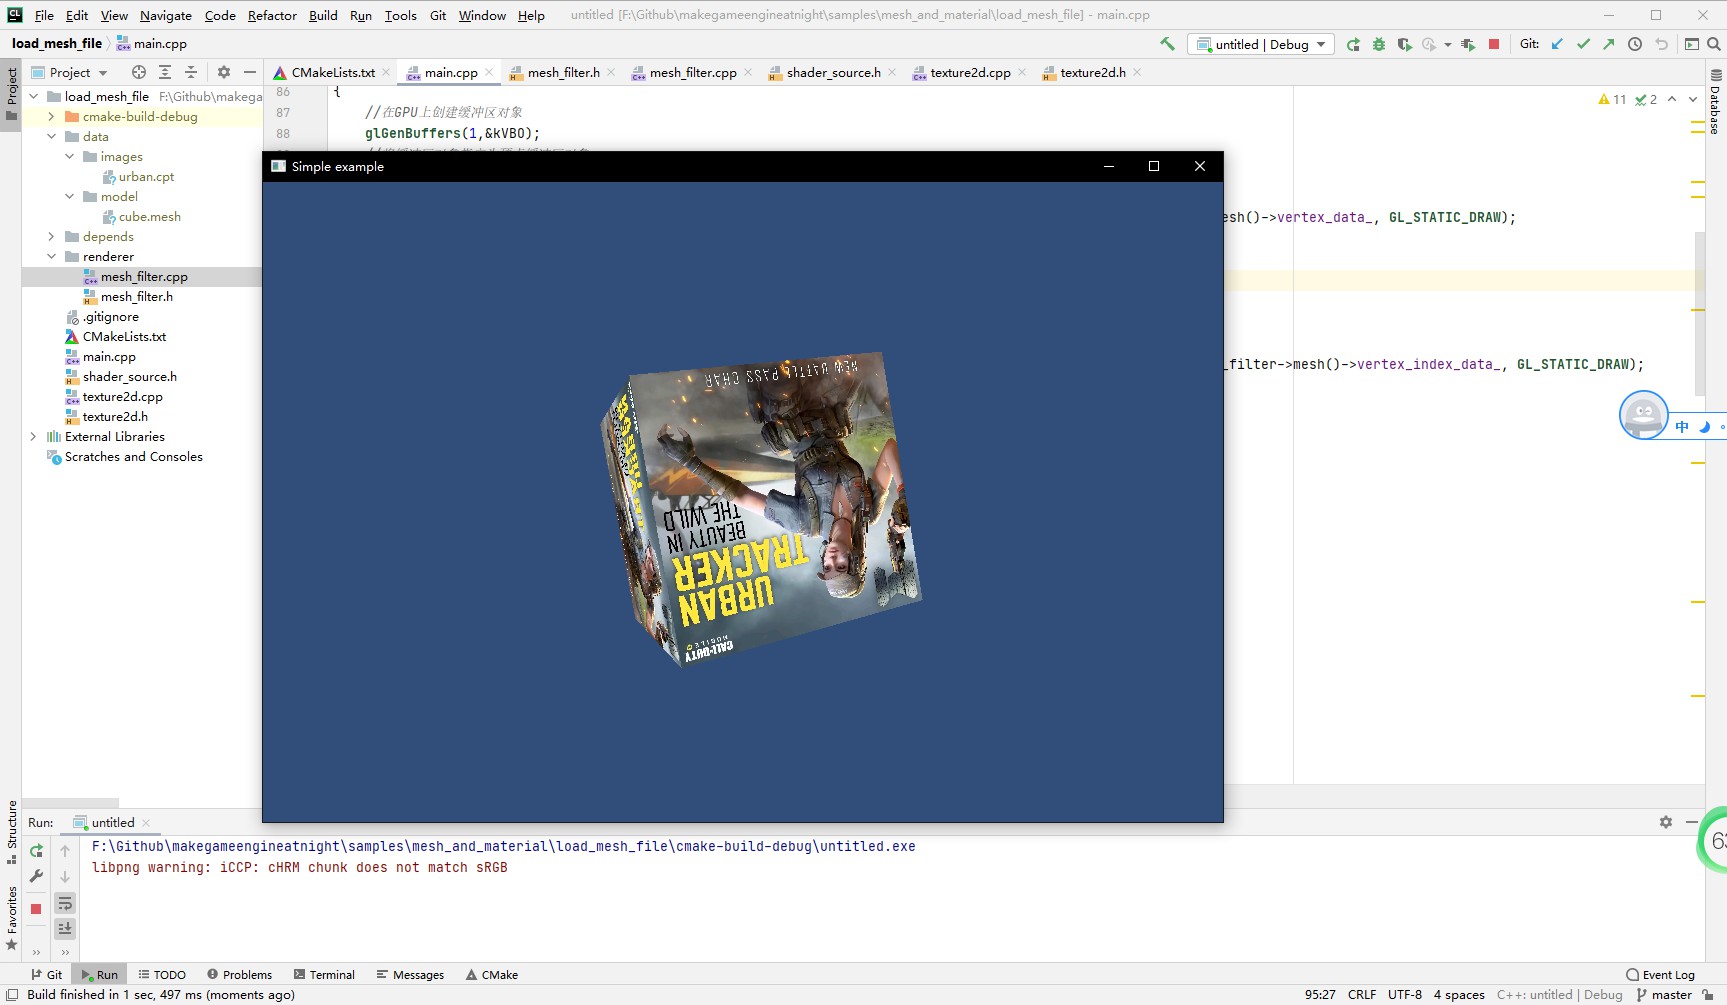Push commits with green Git arrow

1608,44
